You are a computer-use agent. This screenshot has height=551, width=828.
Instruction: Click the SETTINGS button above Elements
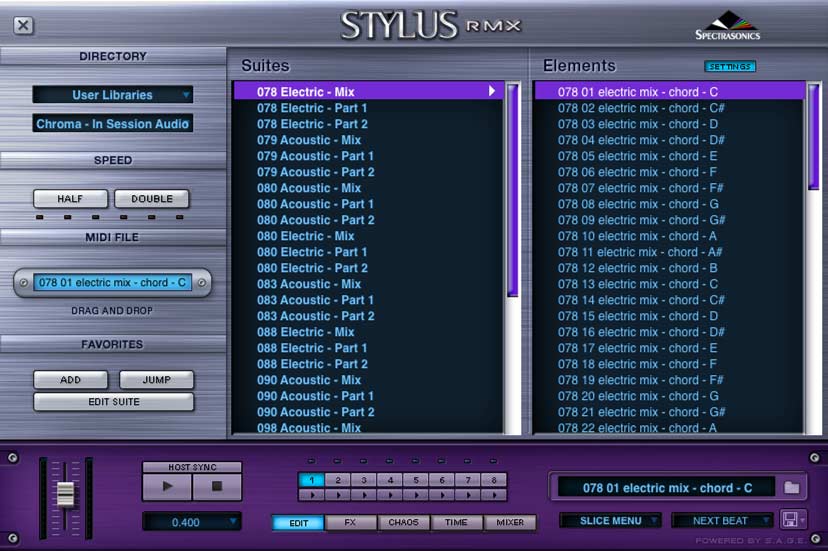tap(730, 67)
